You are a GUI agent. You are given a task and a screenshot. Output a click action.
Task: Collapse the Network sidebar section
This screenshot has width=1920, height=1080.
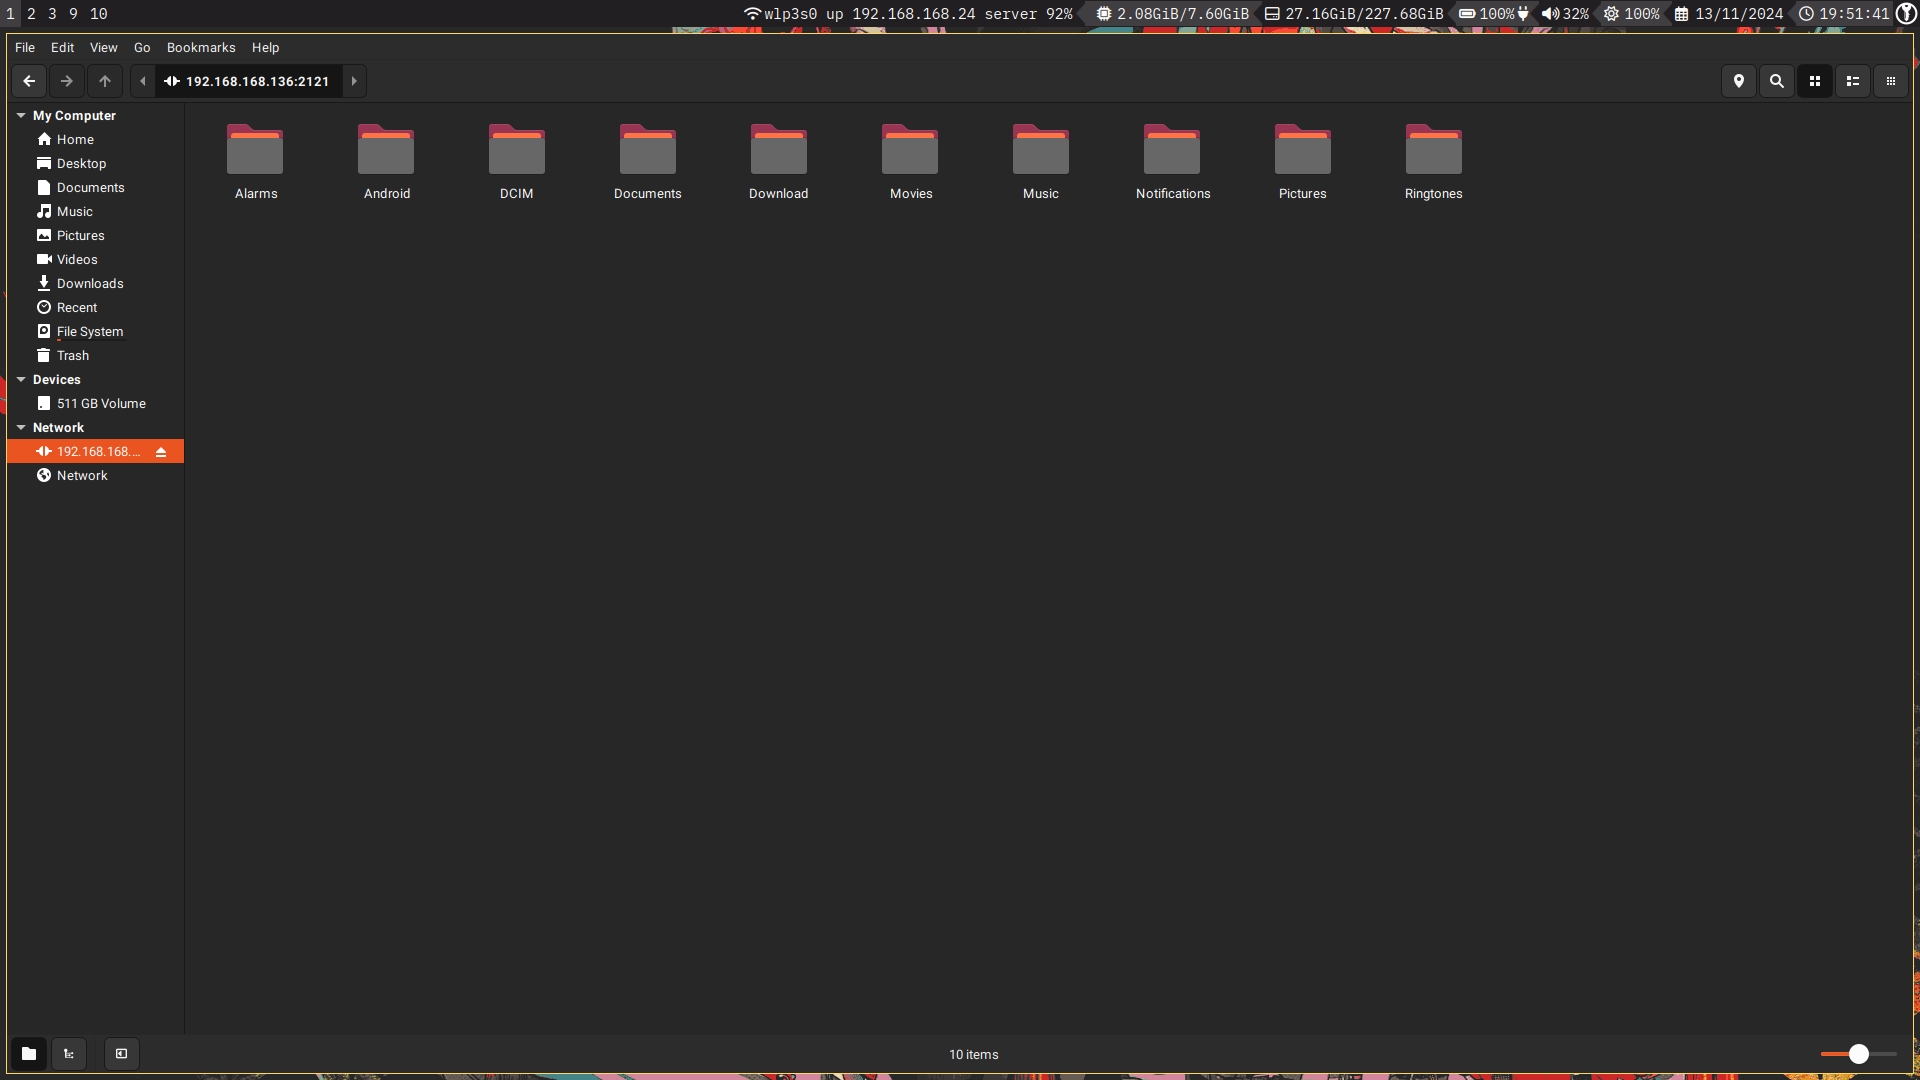pyautogui.click(x=21, y=427)
